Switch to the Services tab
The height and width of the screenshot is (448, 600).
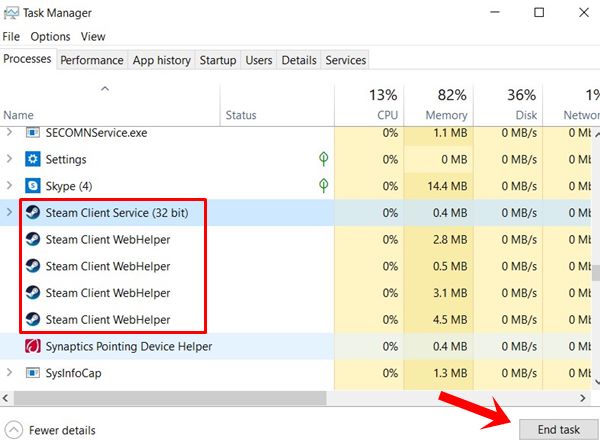click(x=346, y=60)
